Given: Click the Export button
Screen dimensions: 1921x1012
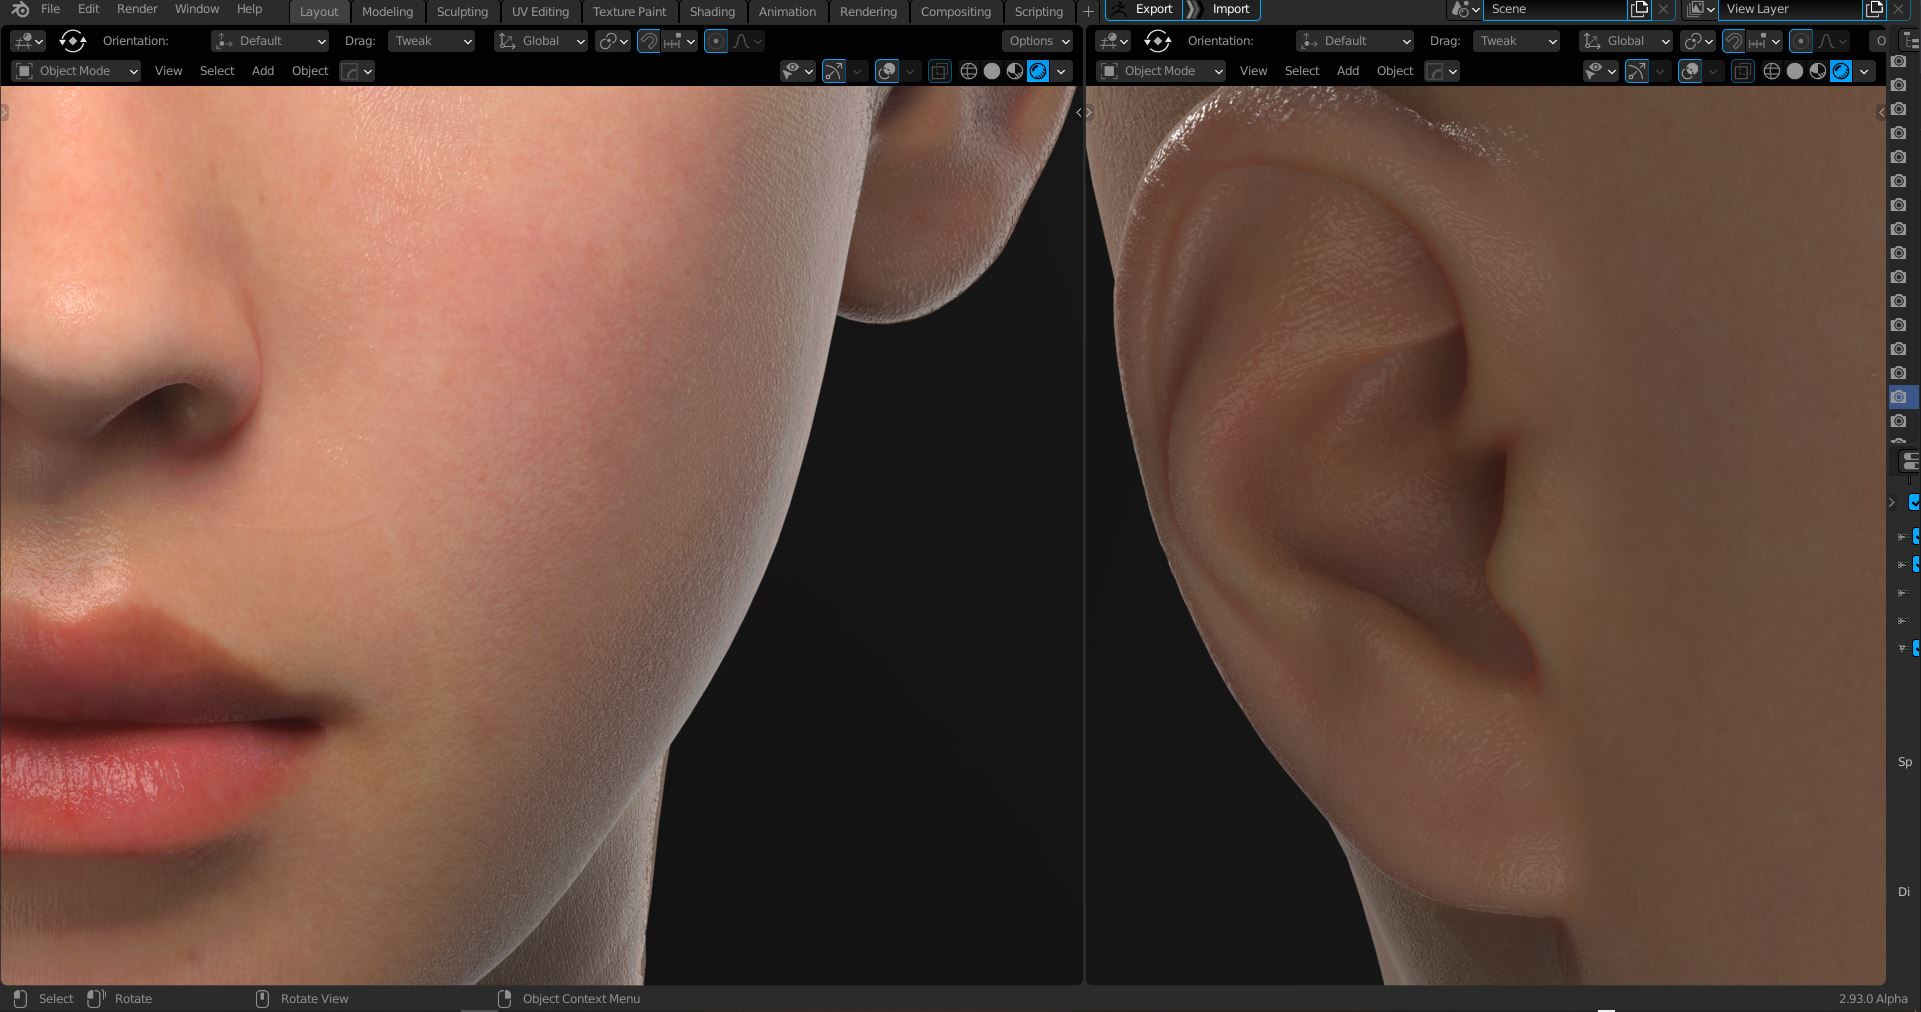Looking at the screenshot, I should coord(1152,9).
